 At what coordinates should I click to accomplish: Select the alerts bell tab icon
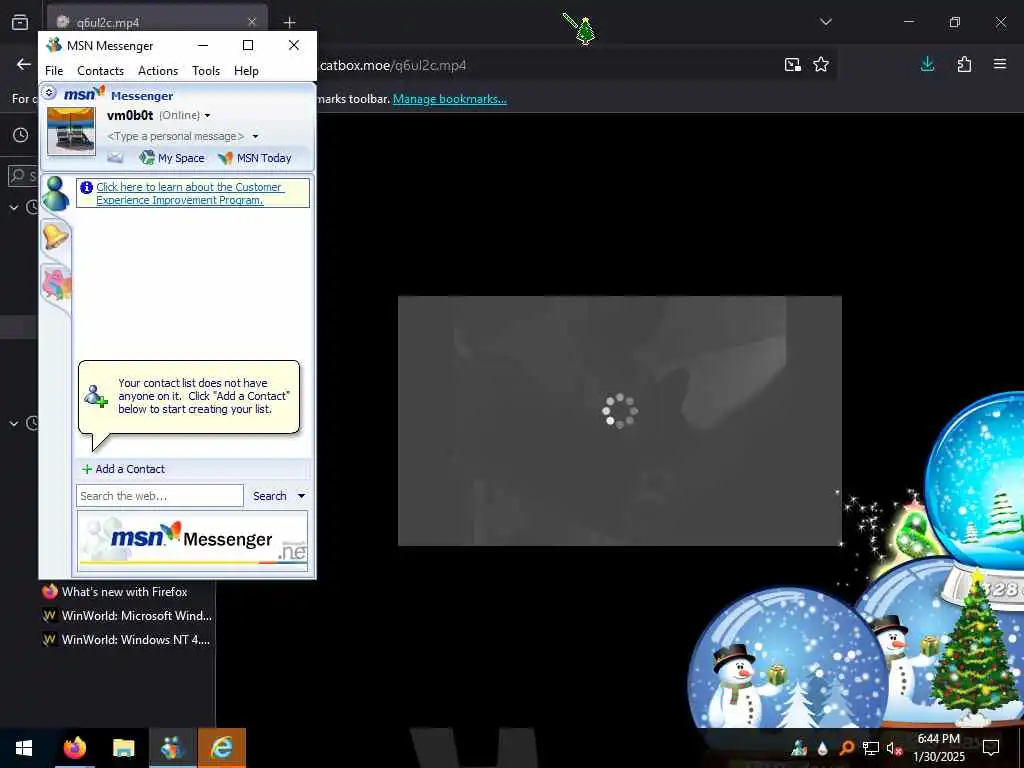click(56, 236)
